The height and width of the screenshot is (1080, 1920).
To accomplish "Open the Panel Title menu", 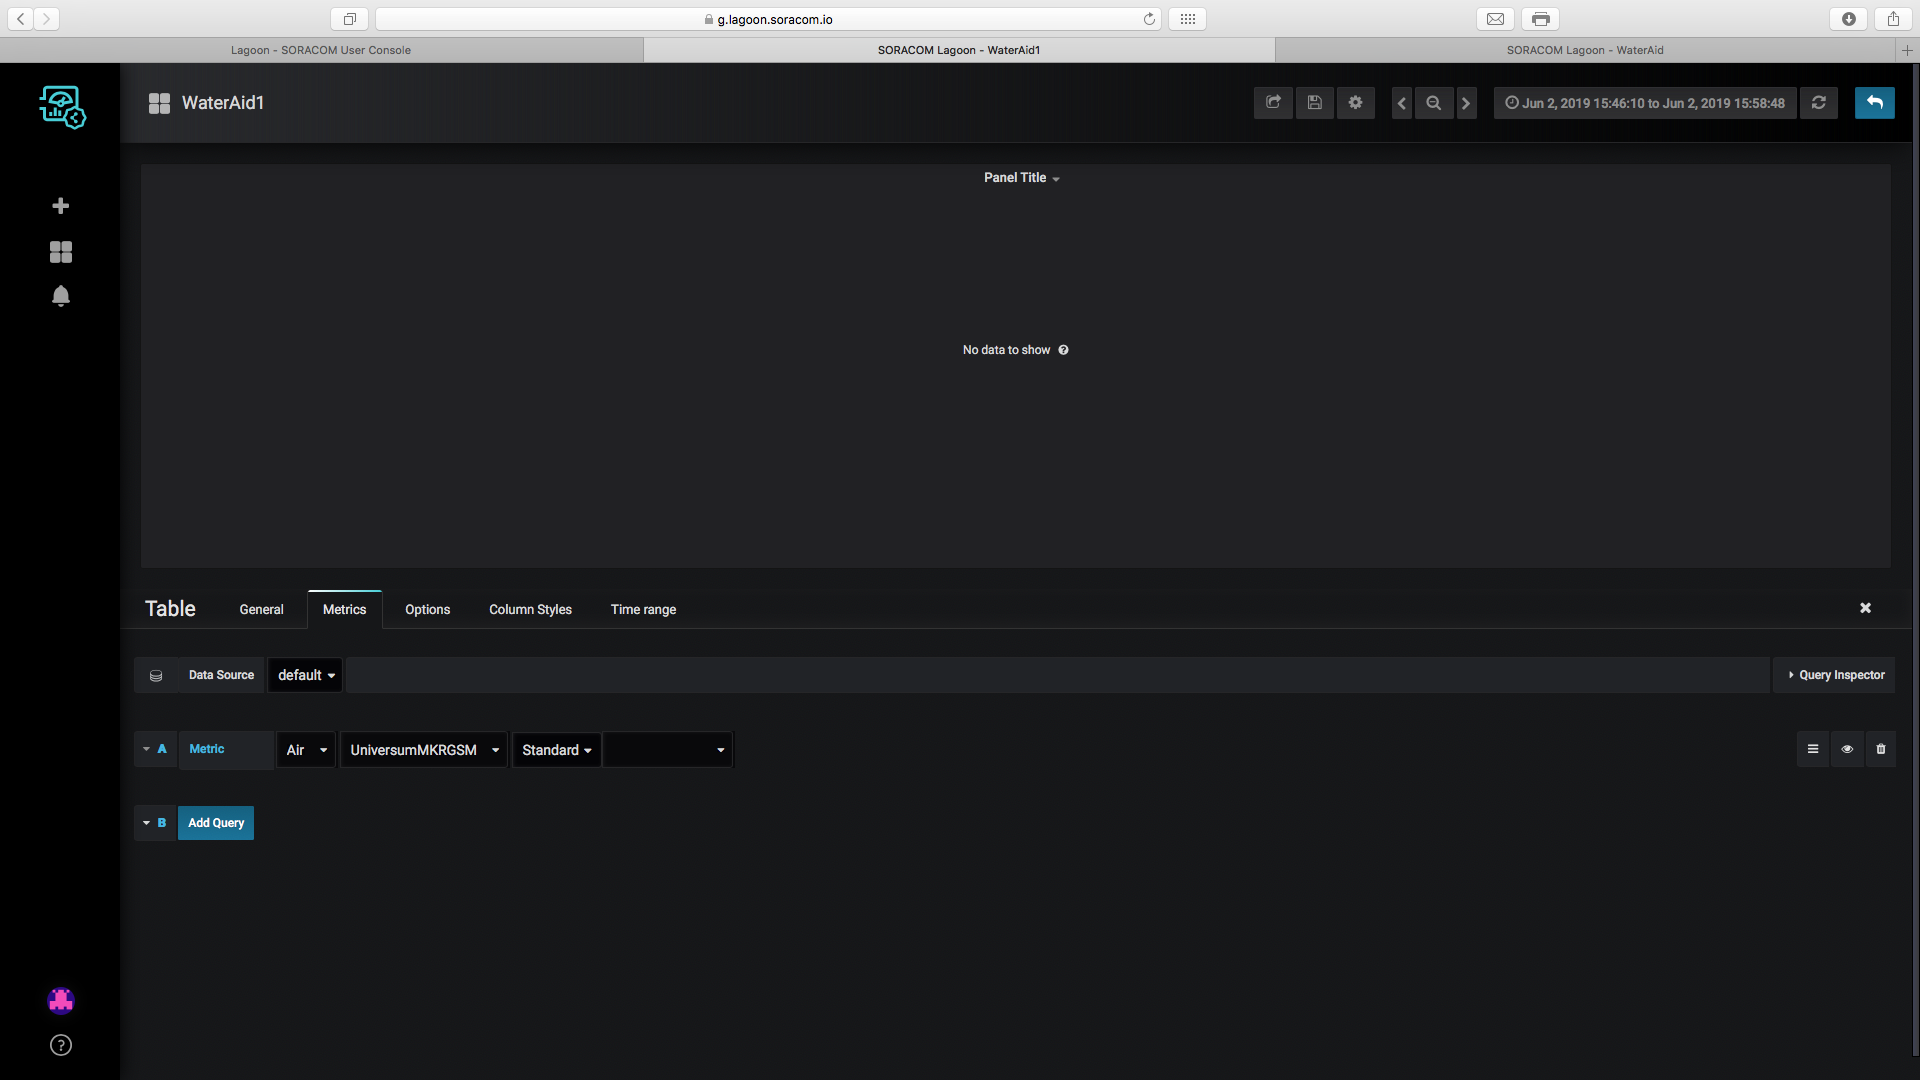I will (1021, 178).
